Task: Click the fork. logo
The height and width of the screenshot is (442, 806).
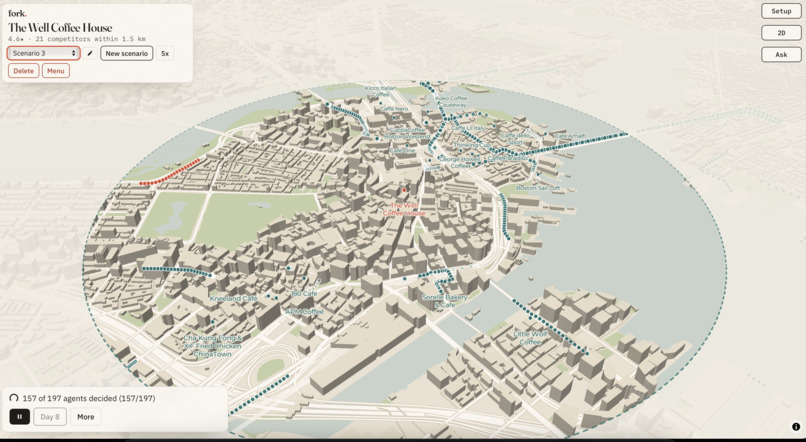Action: pos(17,13)
